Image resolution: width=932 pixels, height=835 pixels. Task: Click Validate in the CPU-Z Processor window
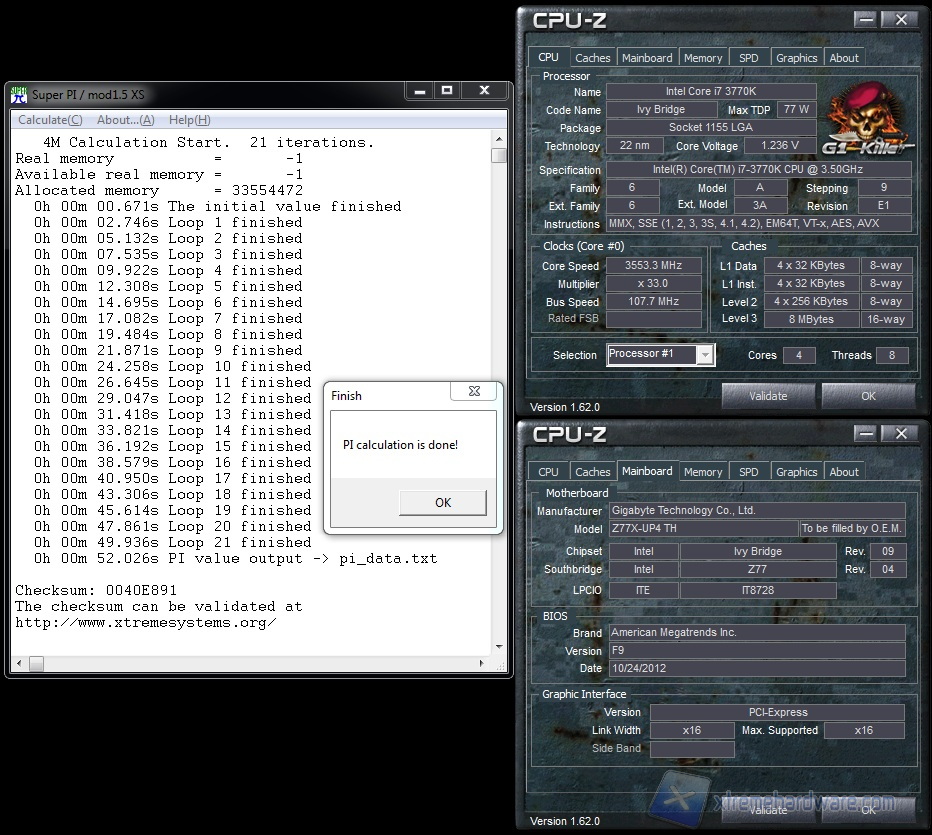768,396
